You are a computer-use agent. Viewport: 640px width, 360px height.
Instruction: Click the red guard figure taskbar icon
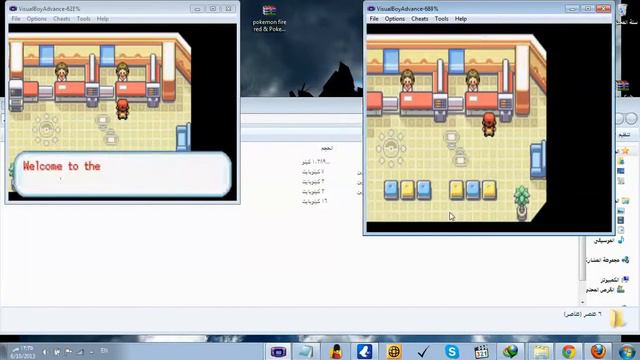click(336, 351)
